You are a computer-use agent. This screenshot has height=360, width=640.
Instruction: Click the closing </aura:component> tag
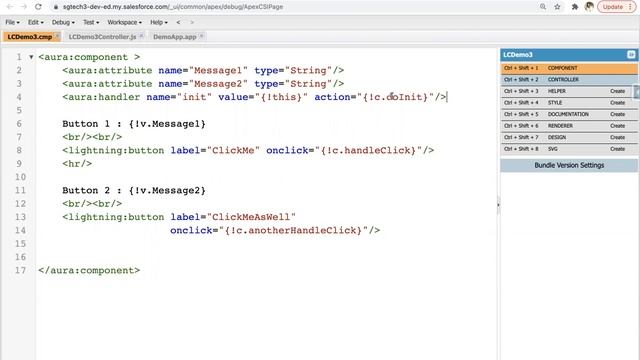89,270
